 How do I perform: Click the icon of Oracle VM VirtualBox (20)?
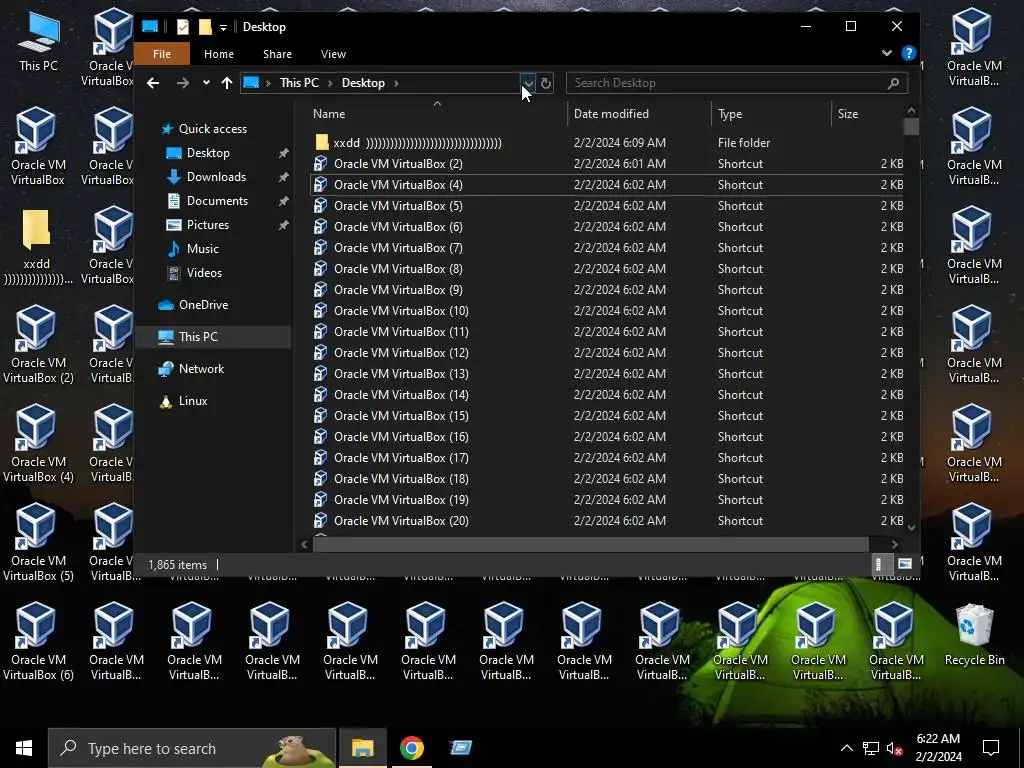pos(320,520)
